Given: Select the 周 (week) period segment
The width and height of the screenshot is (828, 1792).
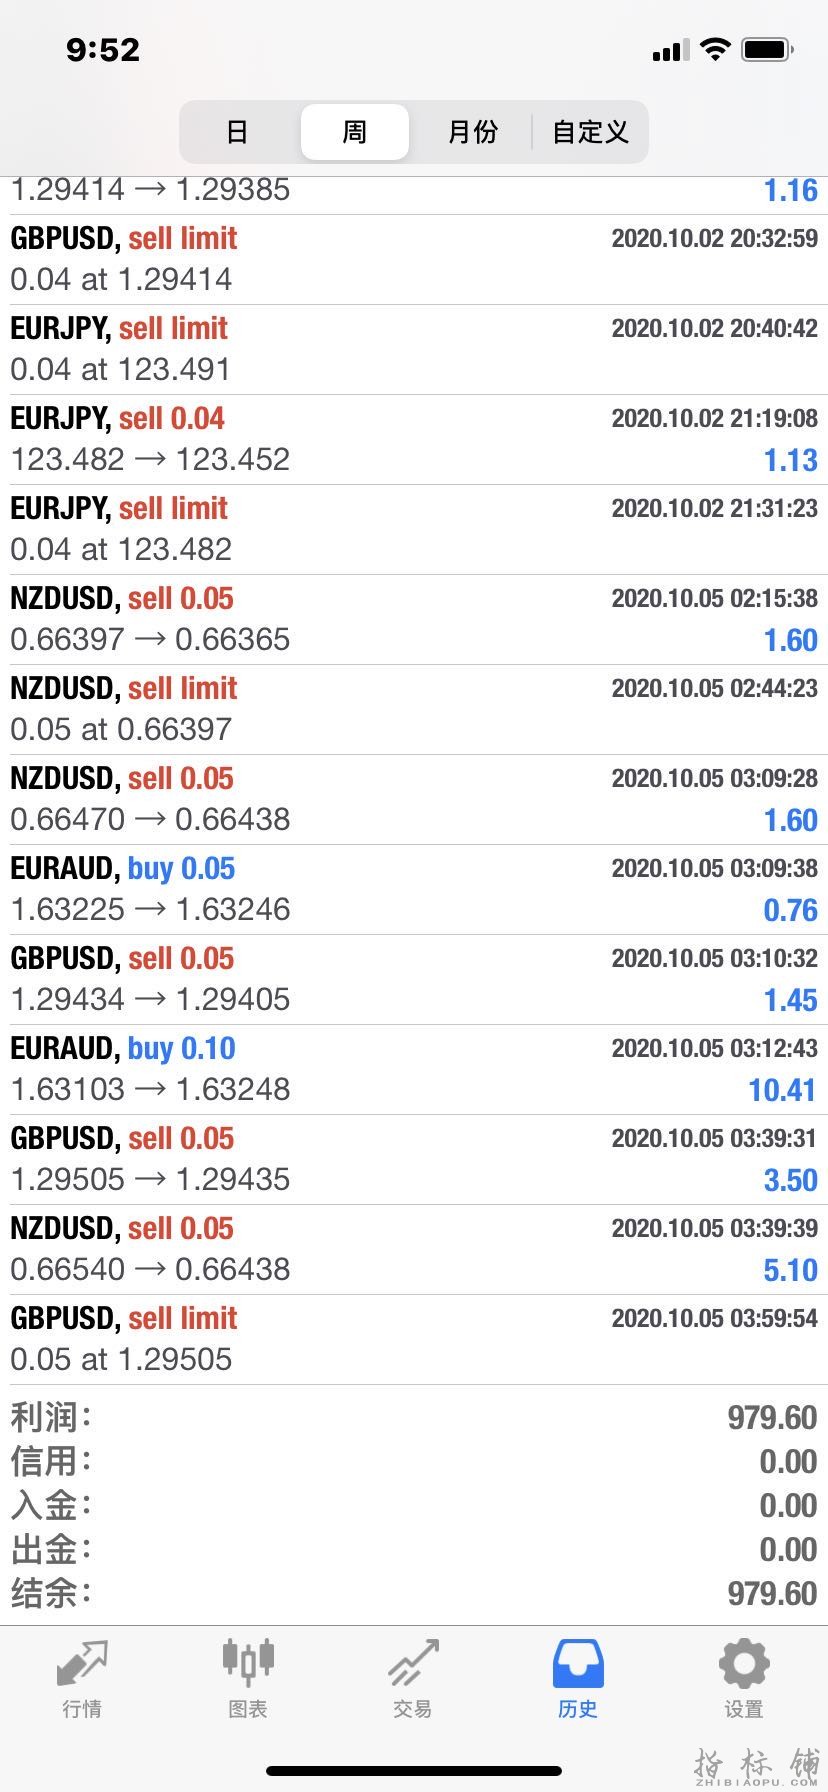Looking at the screenshot, I should click(x=355, y=132).
